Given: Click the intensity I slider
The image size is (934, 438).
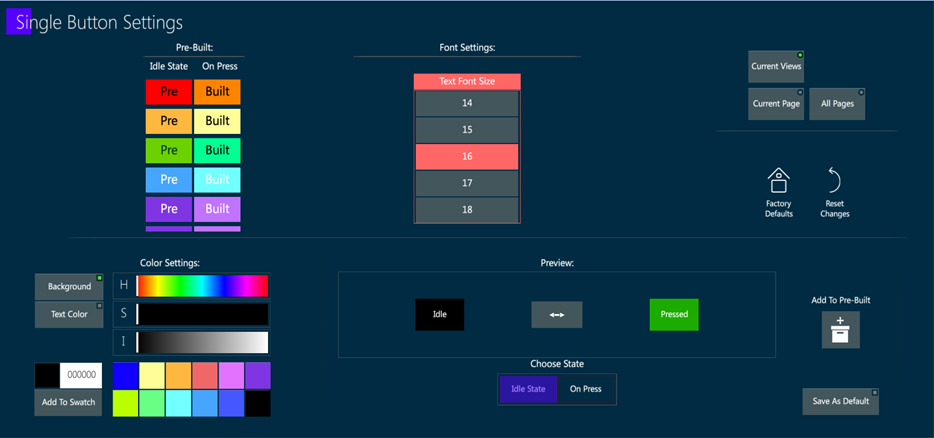Looking at the screenshot, I should tap(203, 343).
